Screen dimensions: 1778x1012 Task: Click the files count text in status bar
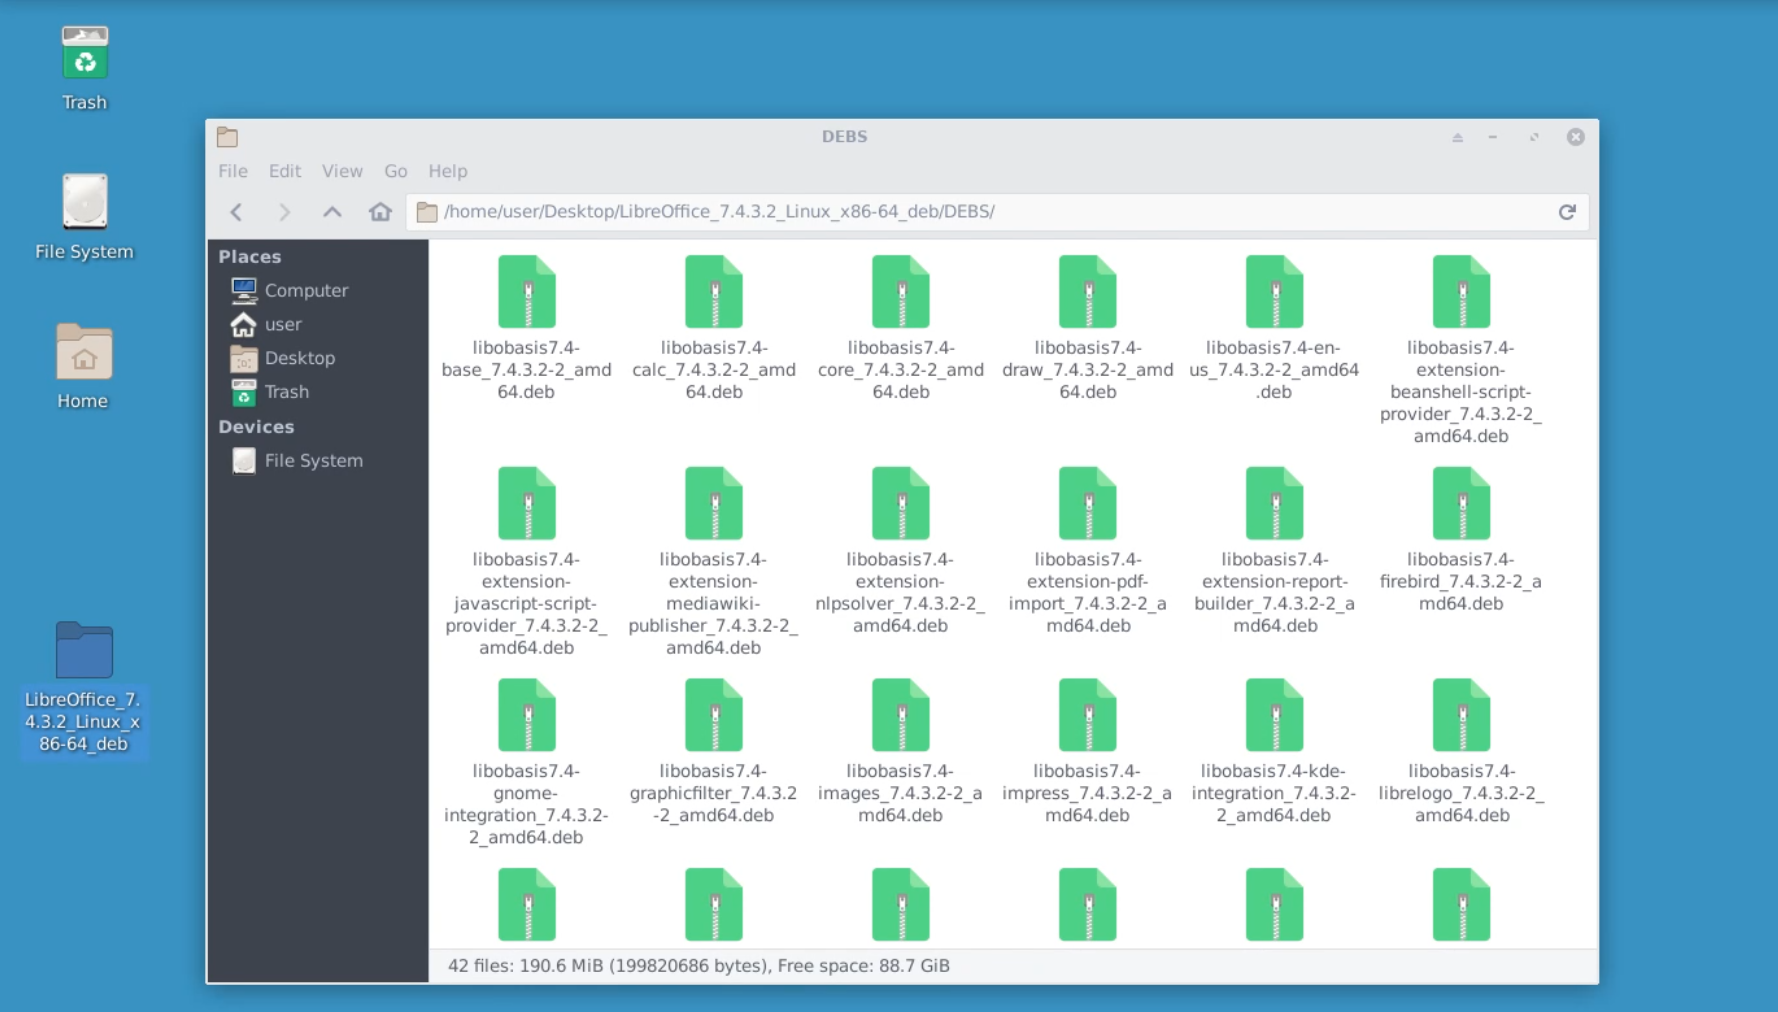698,966
